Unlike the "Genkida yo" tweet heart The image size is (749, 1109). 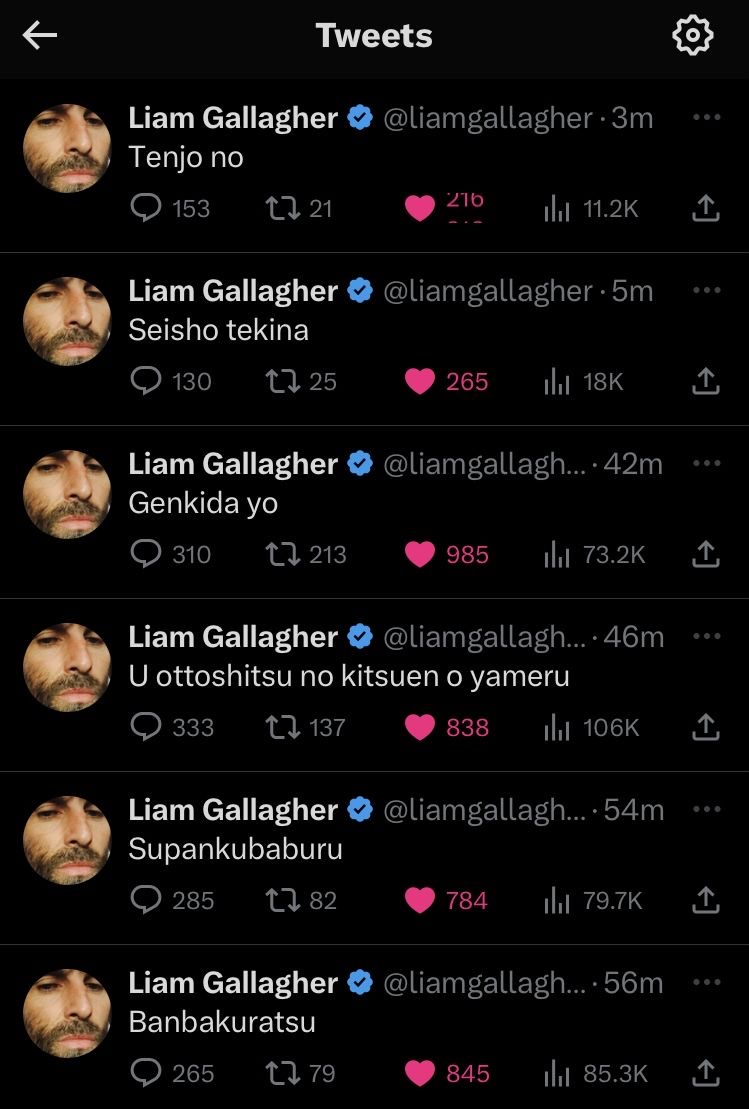coord(419,554)
